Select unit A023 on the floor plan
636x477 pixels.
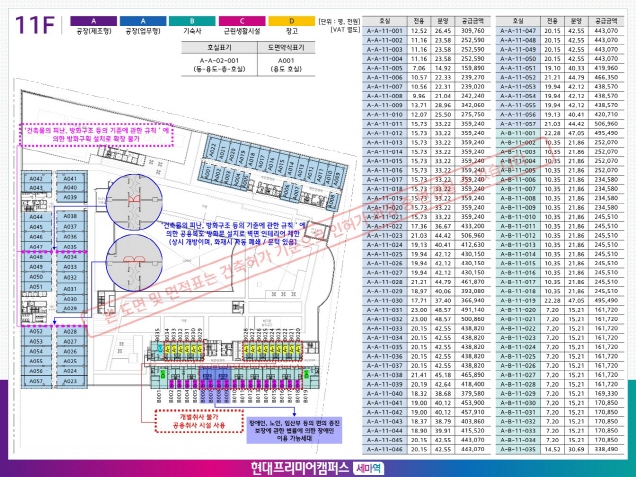[70, 381]
